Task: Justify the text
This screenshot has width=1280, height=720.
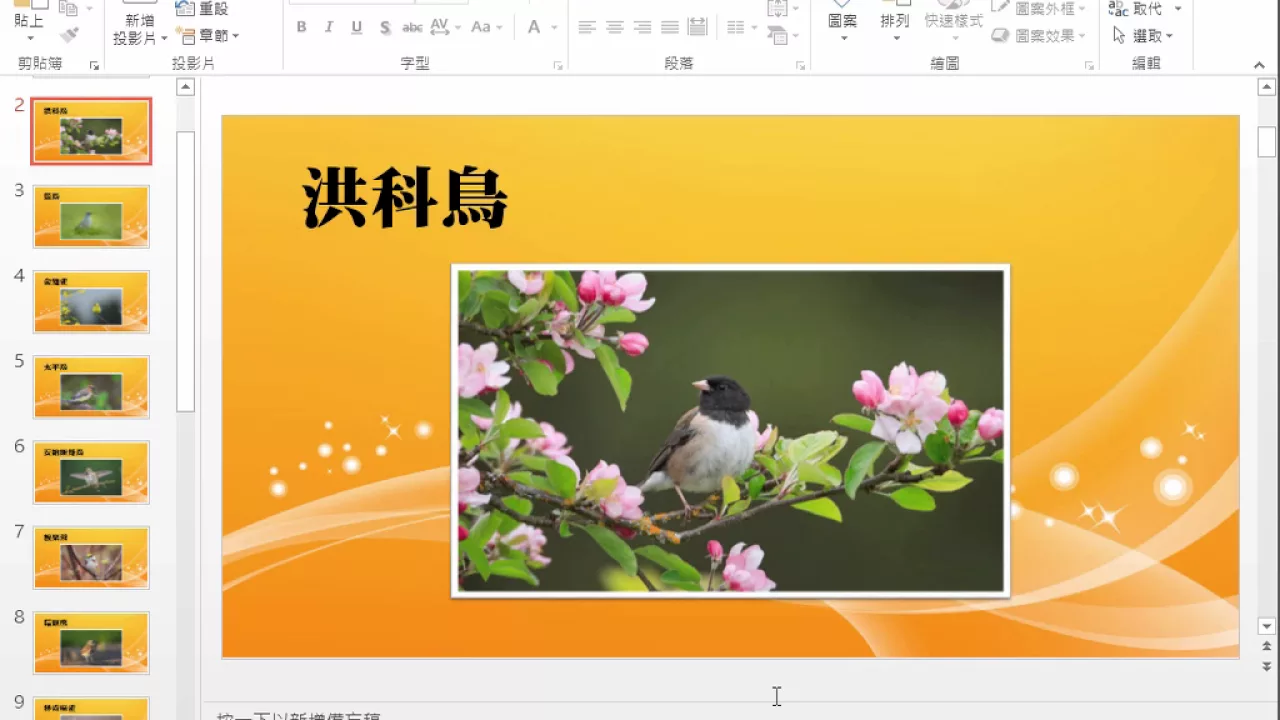Action: 670,27
